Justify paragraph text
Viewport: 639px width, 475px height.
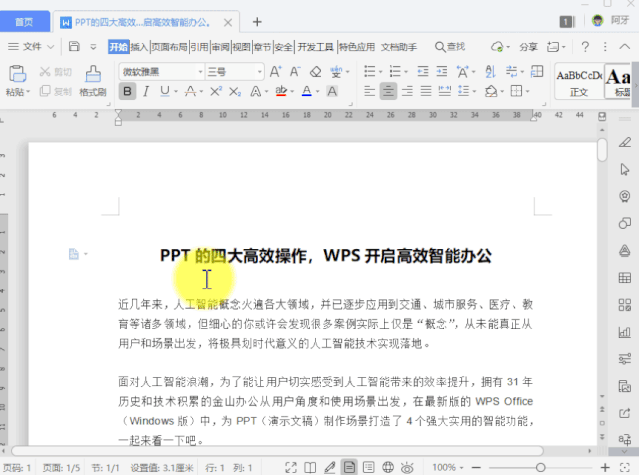(426, 91)
